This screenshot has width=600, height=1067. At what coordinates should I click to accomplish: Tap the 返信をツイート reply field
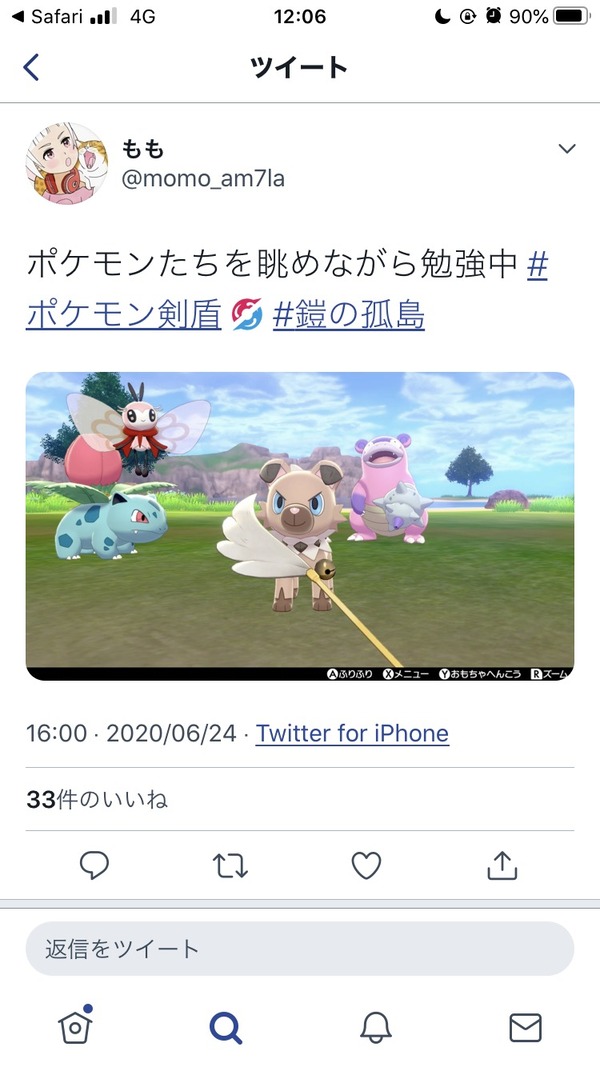[x=300, y=949]
